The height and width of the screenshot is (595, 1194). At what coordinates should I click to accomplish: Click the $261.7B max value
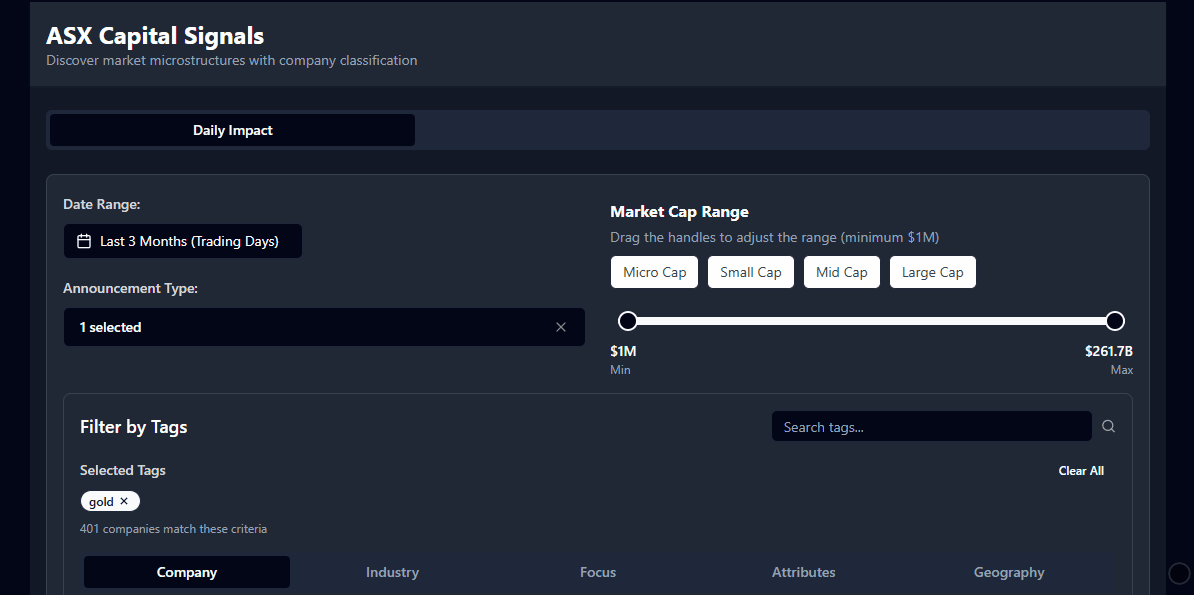pos(1109,351)
